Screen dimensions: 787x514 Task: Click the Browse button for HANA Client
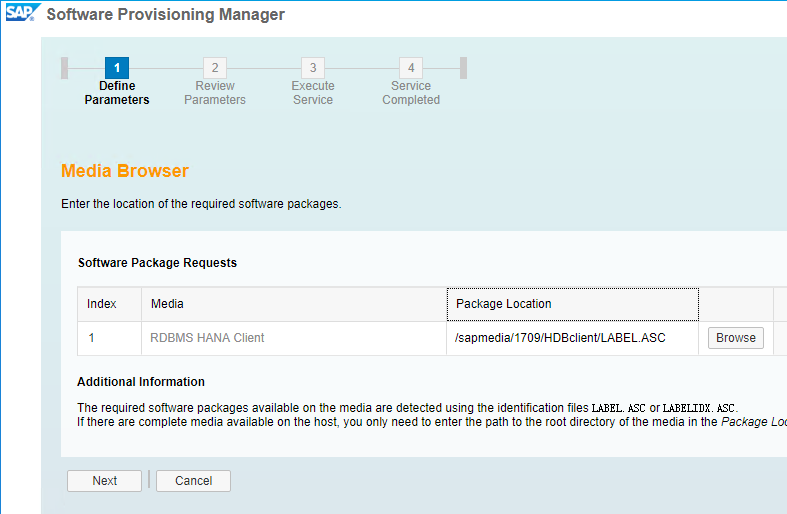pos(736,338)
